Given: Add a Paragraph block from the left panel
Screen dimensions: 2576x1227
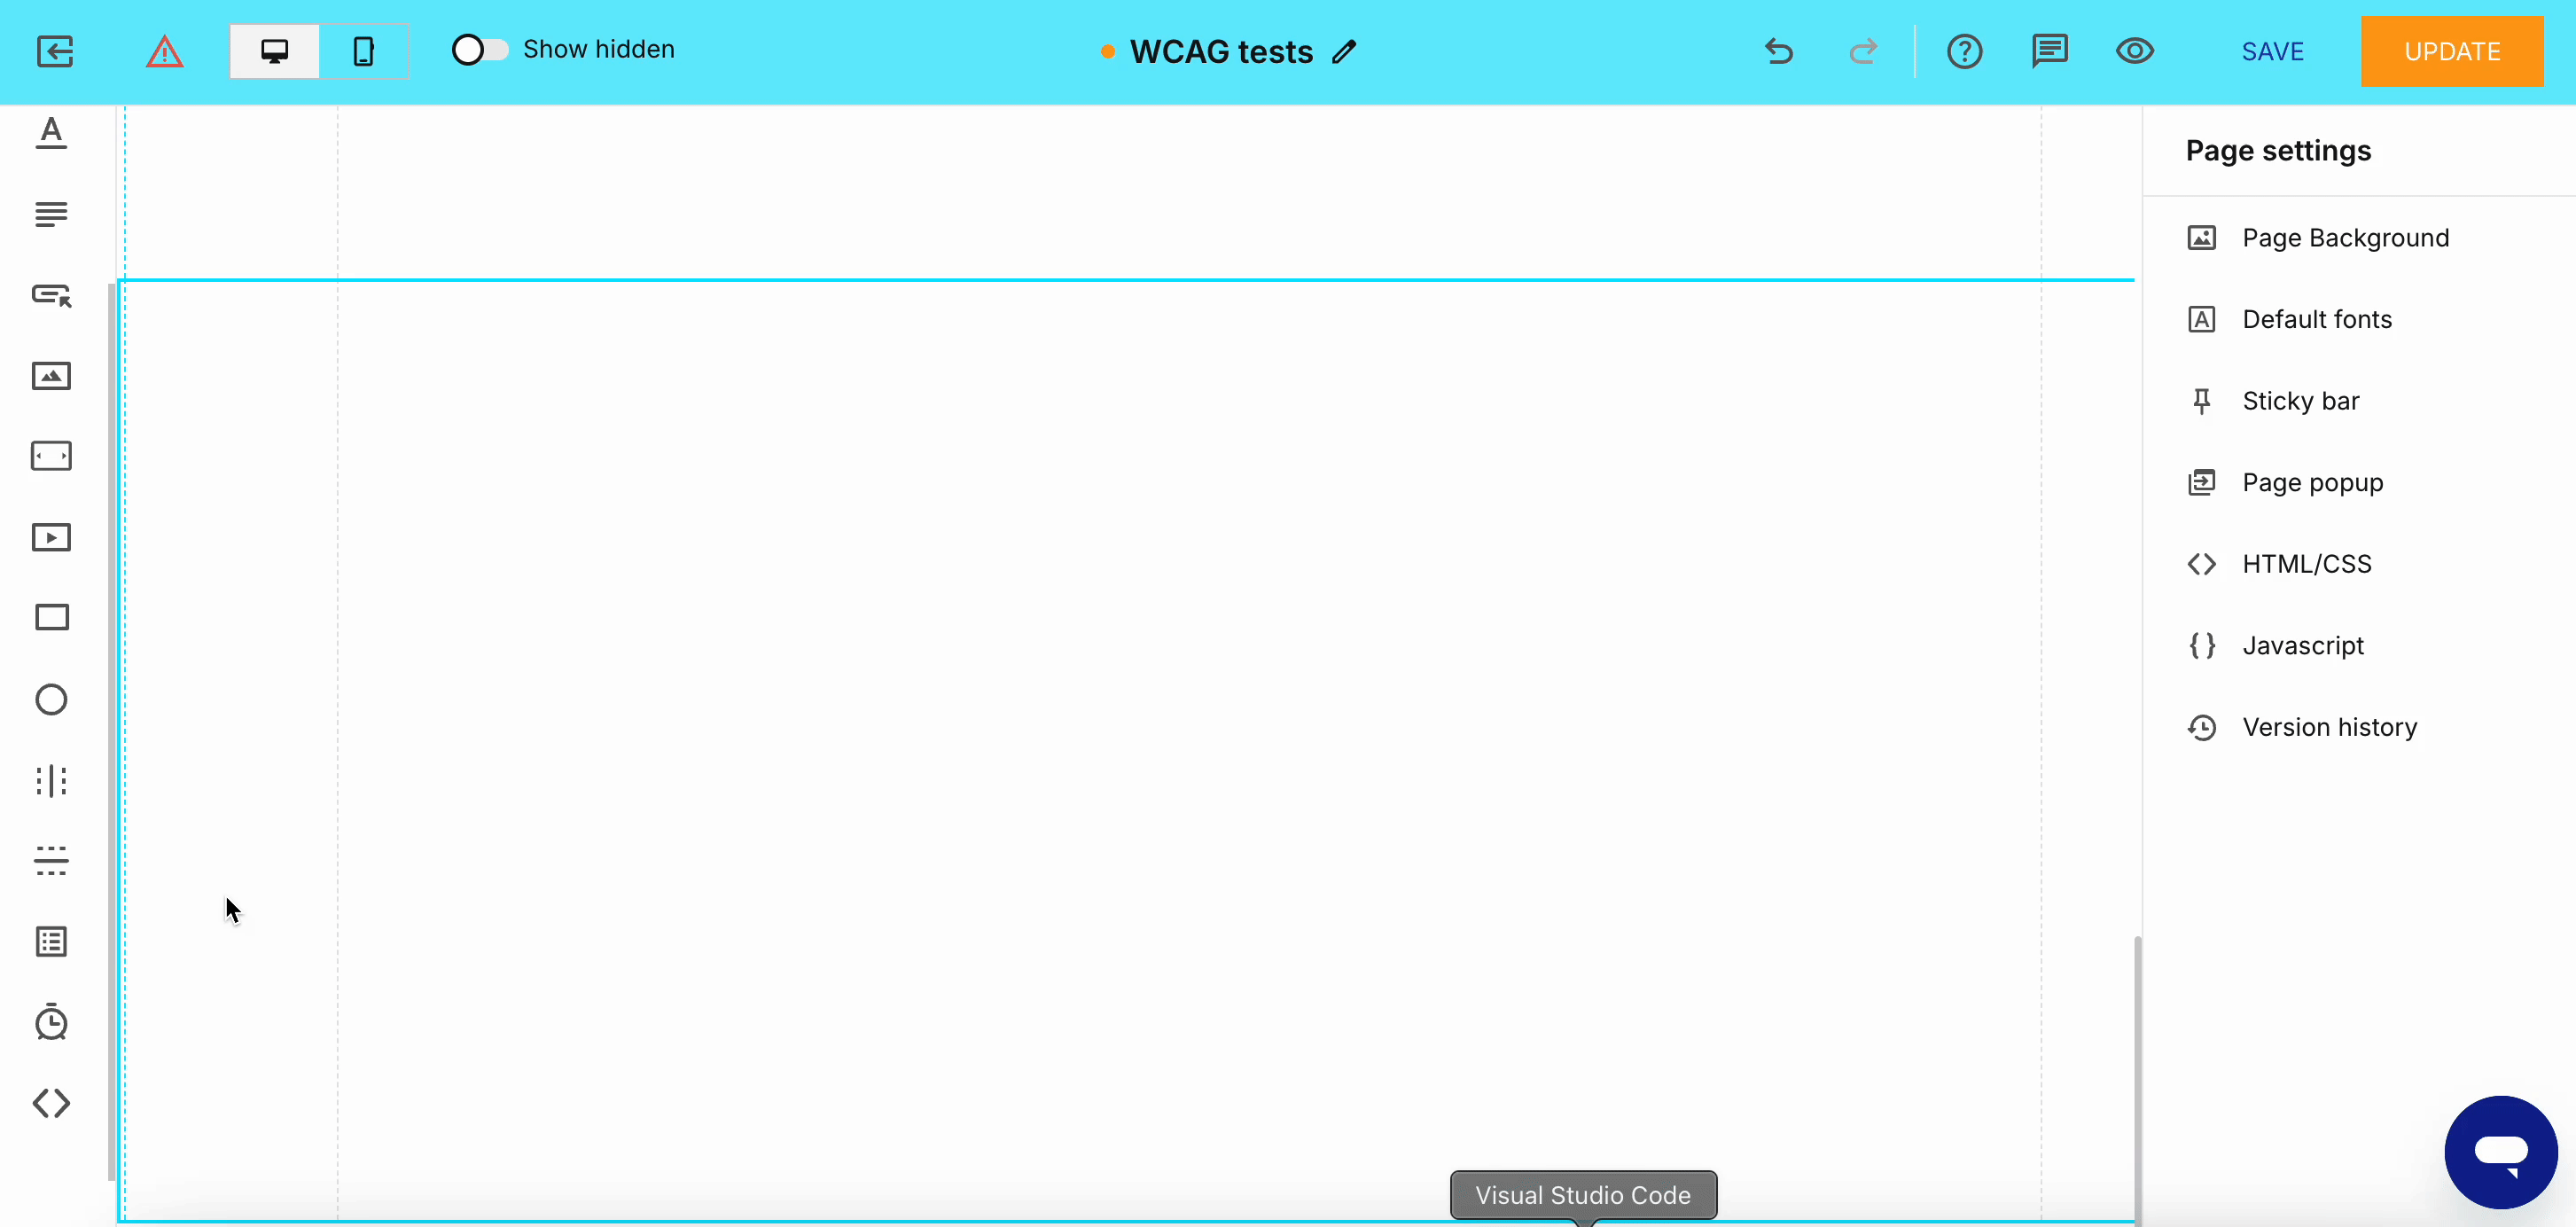Looking at the screenshot, I should 51,213.
